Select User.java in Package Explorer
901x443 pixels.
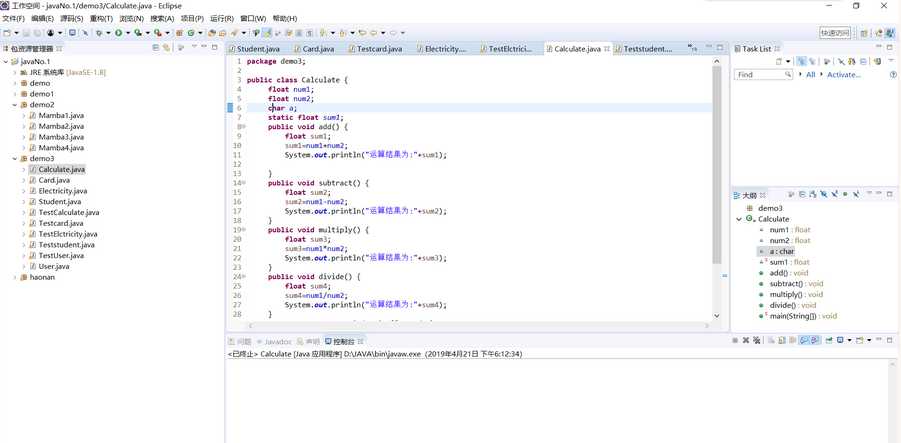point(54,266)
